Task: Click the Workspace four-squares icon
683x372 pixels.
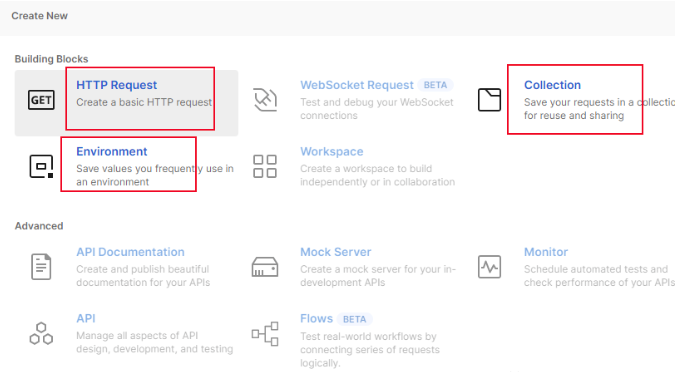Action: 265,166
